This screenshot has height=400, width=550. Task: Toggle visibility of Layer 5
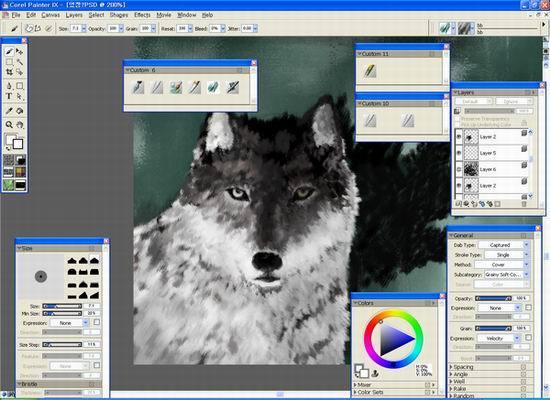[x=459, y=153]
